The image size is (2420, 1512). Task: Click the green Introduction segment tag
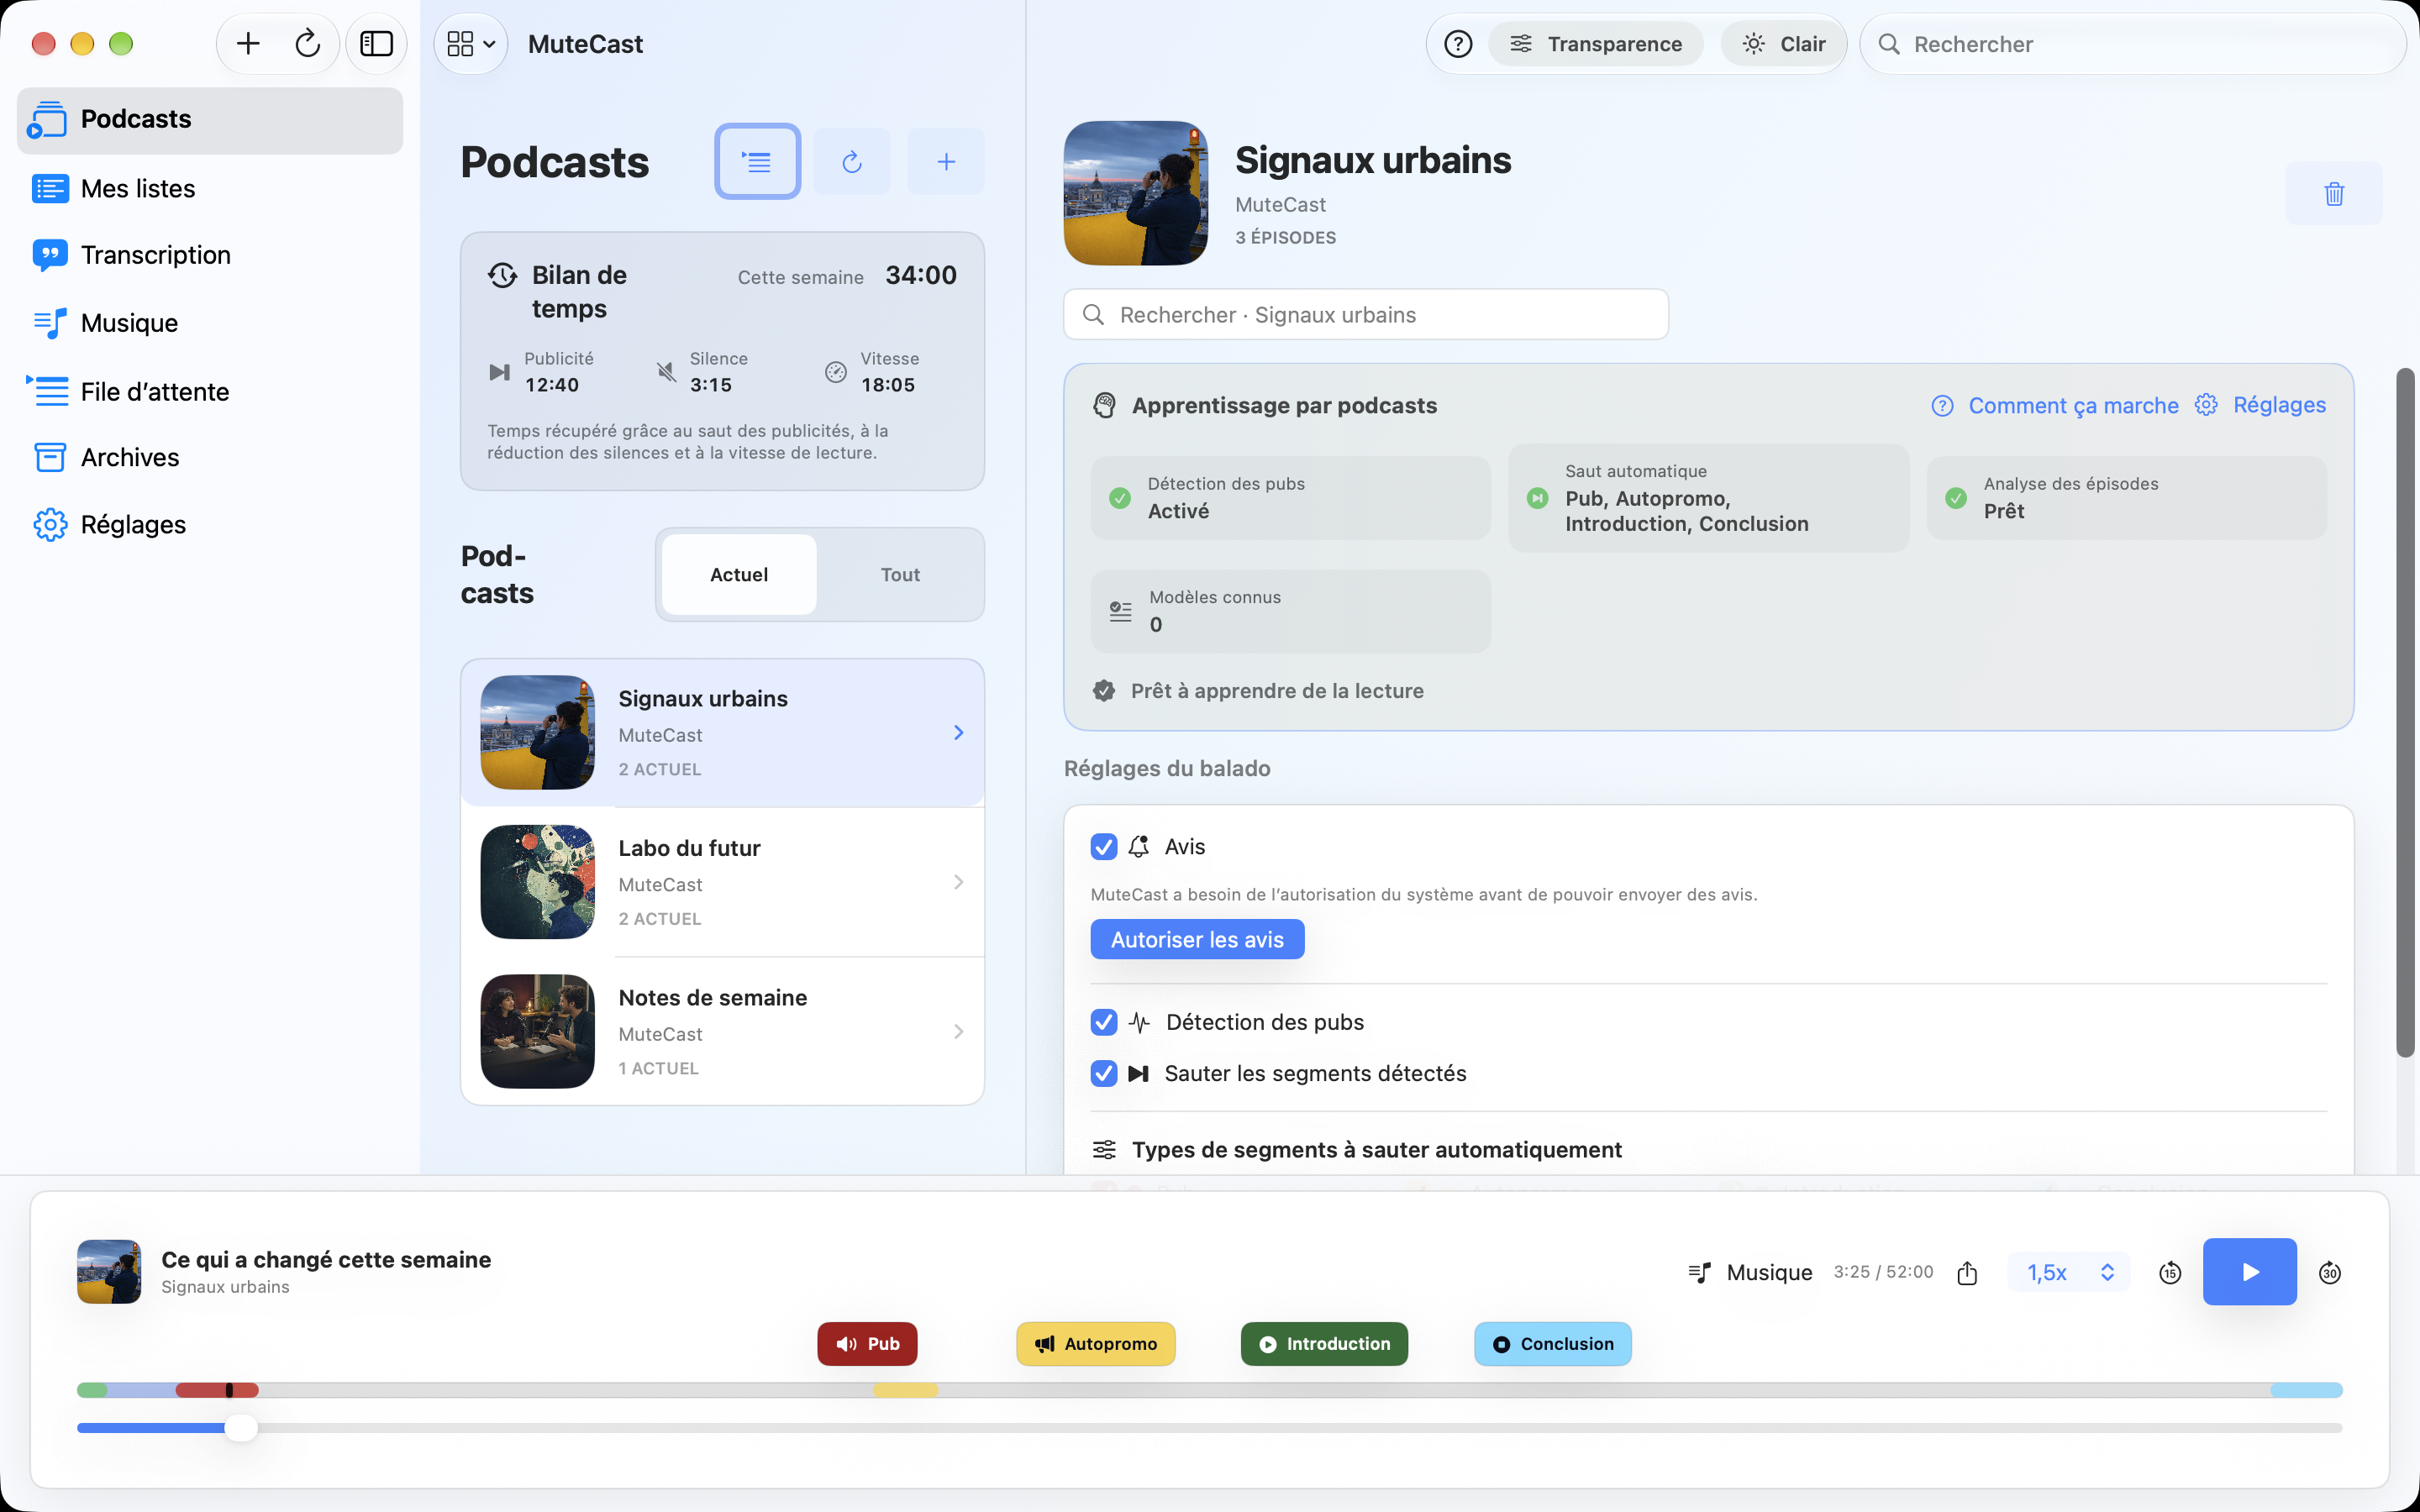(x=1324, y=1344)
